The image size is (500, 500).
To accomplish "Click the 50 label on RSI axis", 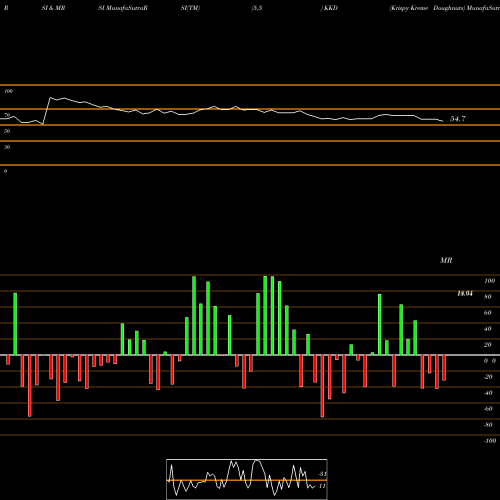I will pos(7,131).
